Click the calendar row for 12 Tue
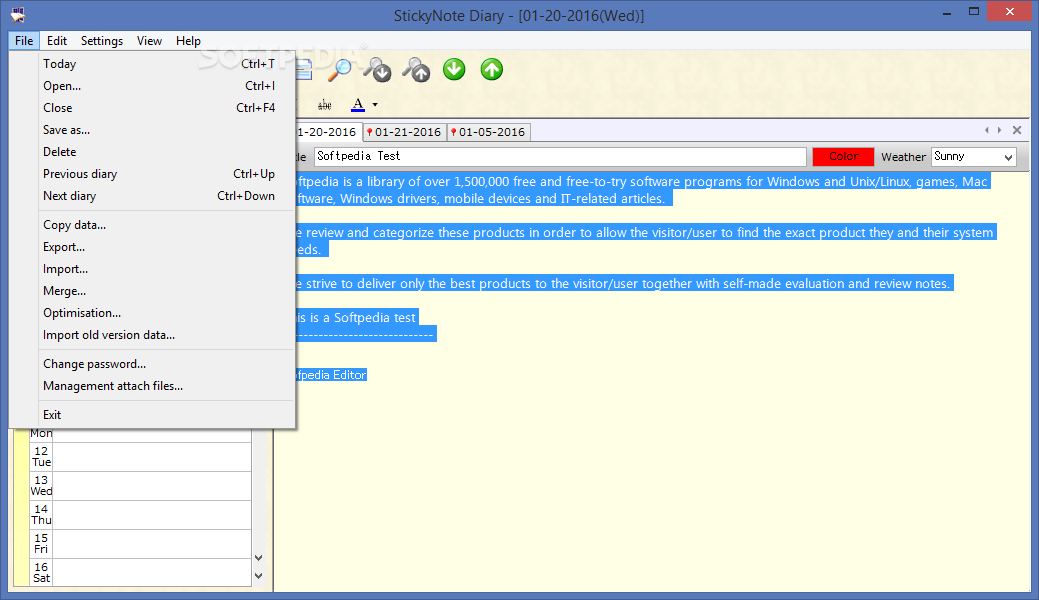The image size is (1039, 600). (140, 457)
